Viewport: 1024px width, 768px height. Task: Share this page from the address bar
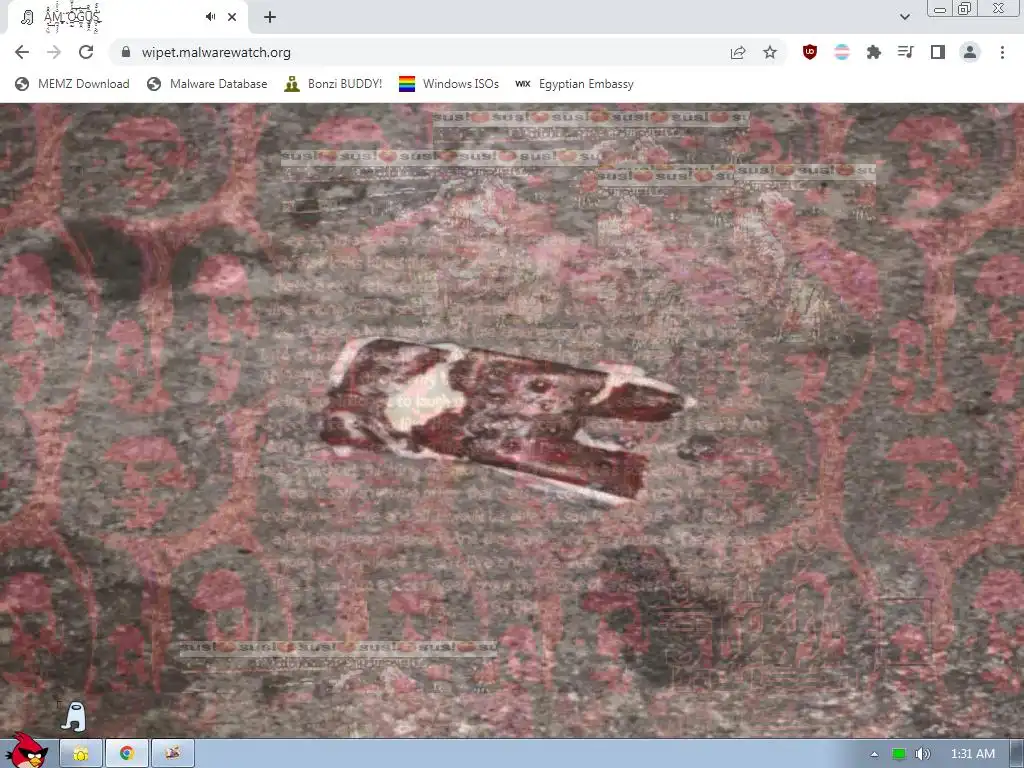[x=738, y=52]
